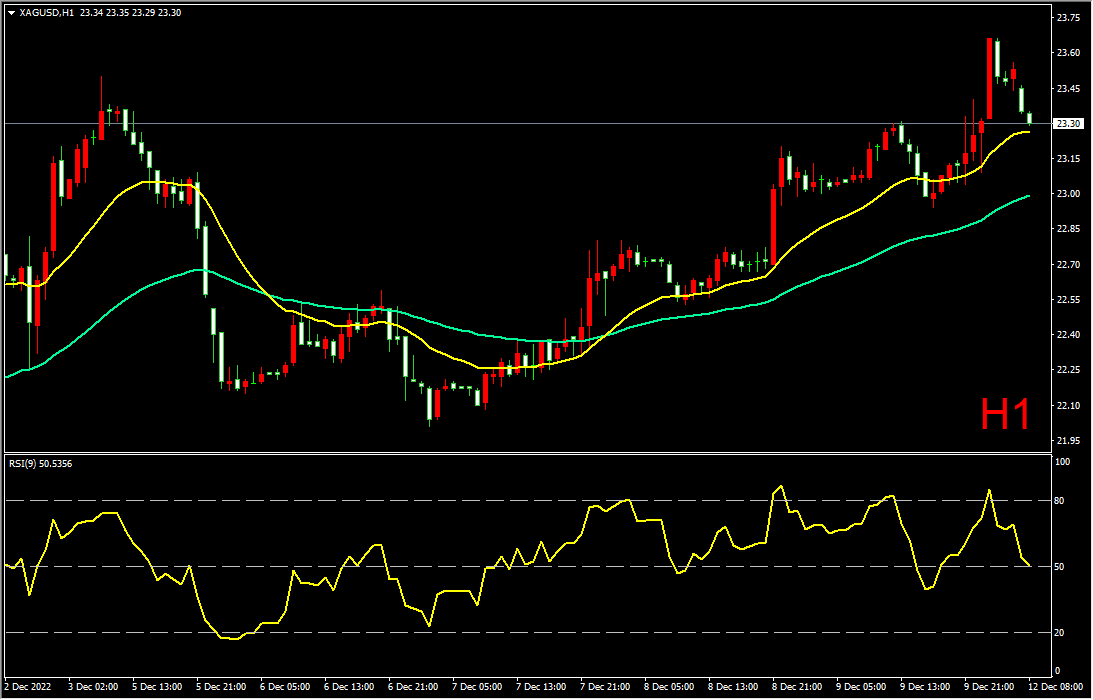This screenshot has width=1093, height=700.
Task: Click the RSI scale value 100
Action: pos(1064,462)
